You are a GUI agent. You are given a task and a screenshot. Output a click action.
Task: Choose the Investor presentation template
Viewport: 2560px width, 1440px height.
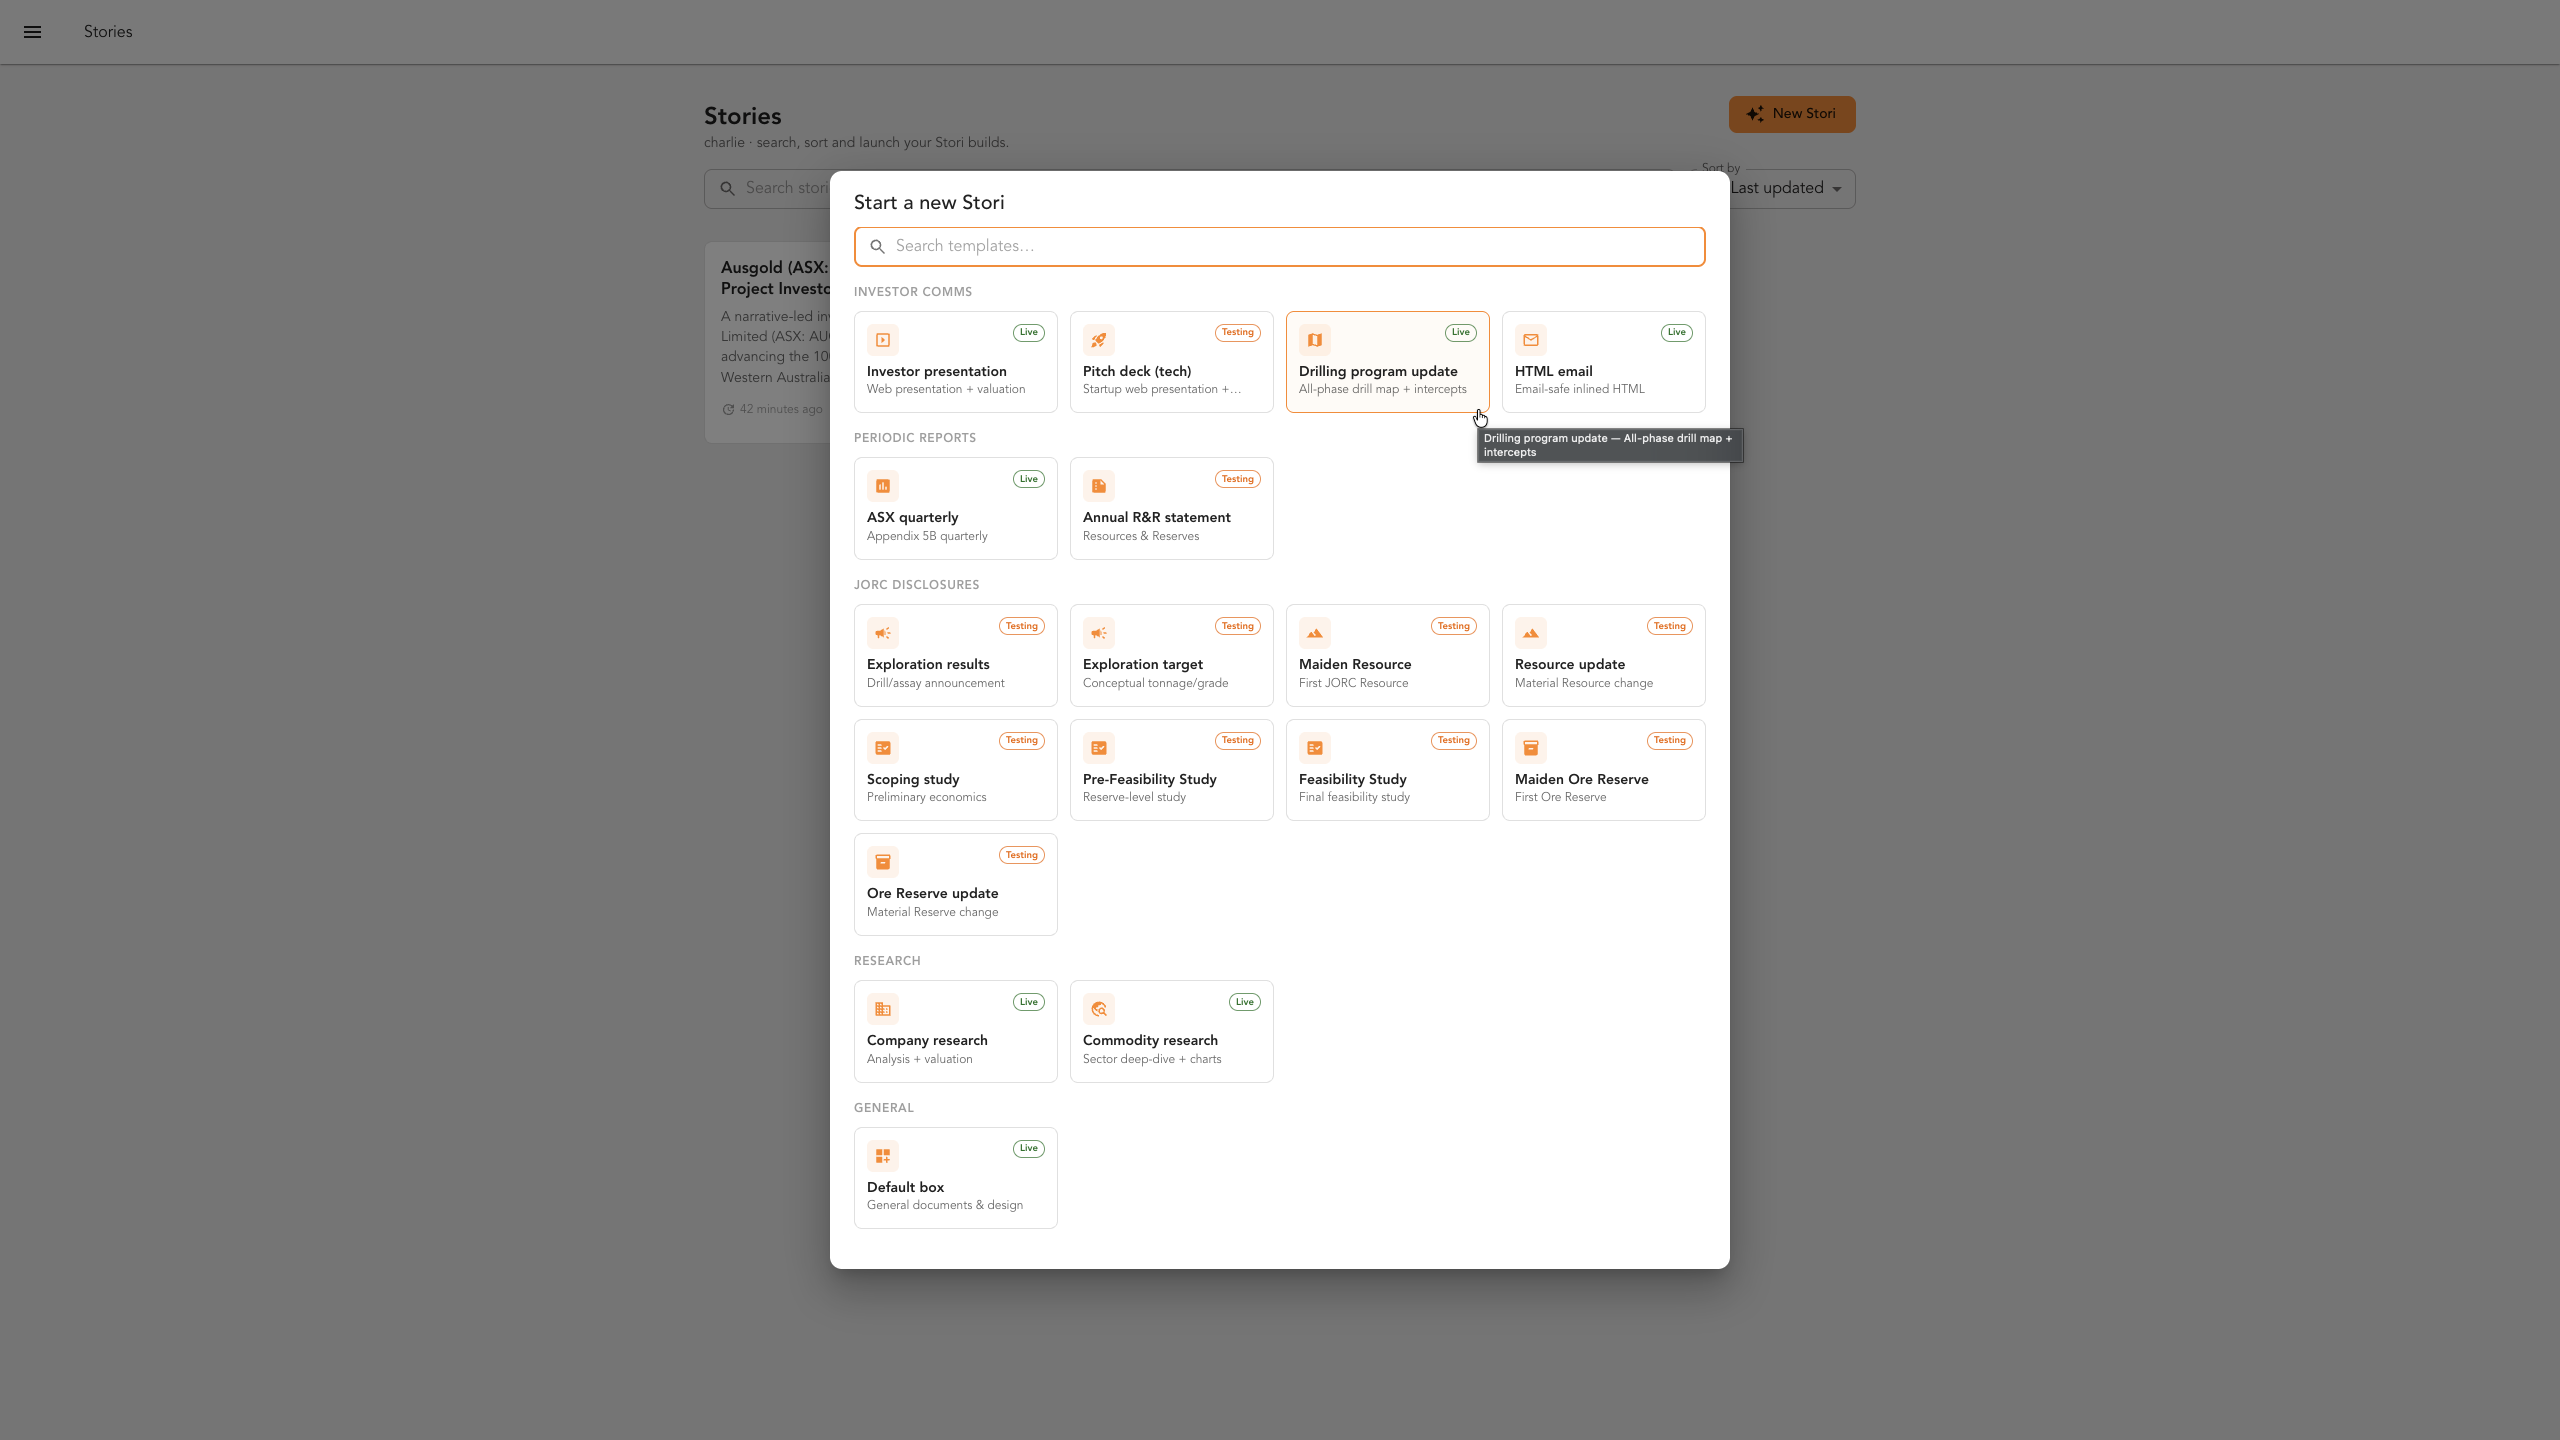tap(956, 362)
